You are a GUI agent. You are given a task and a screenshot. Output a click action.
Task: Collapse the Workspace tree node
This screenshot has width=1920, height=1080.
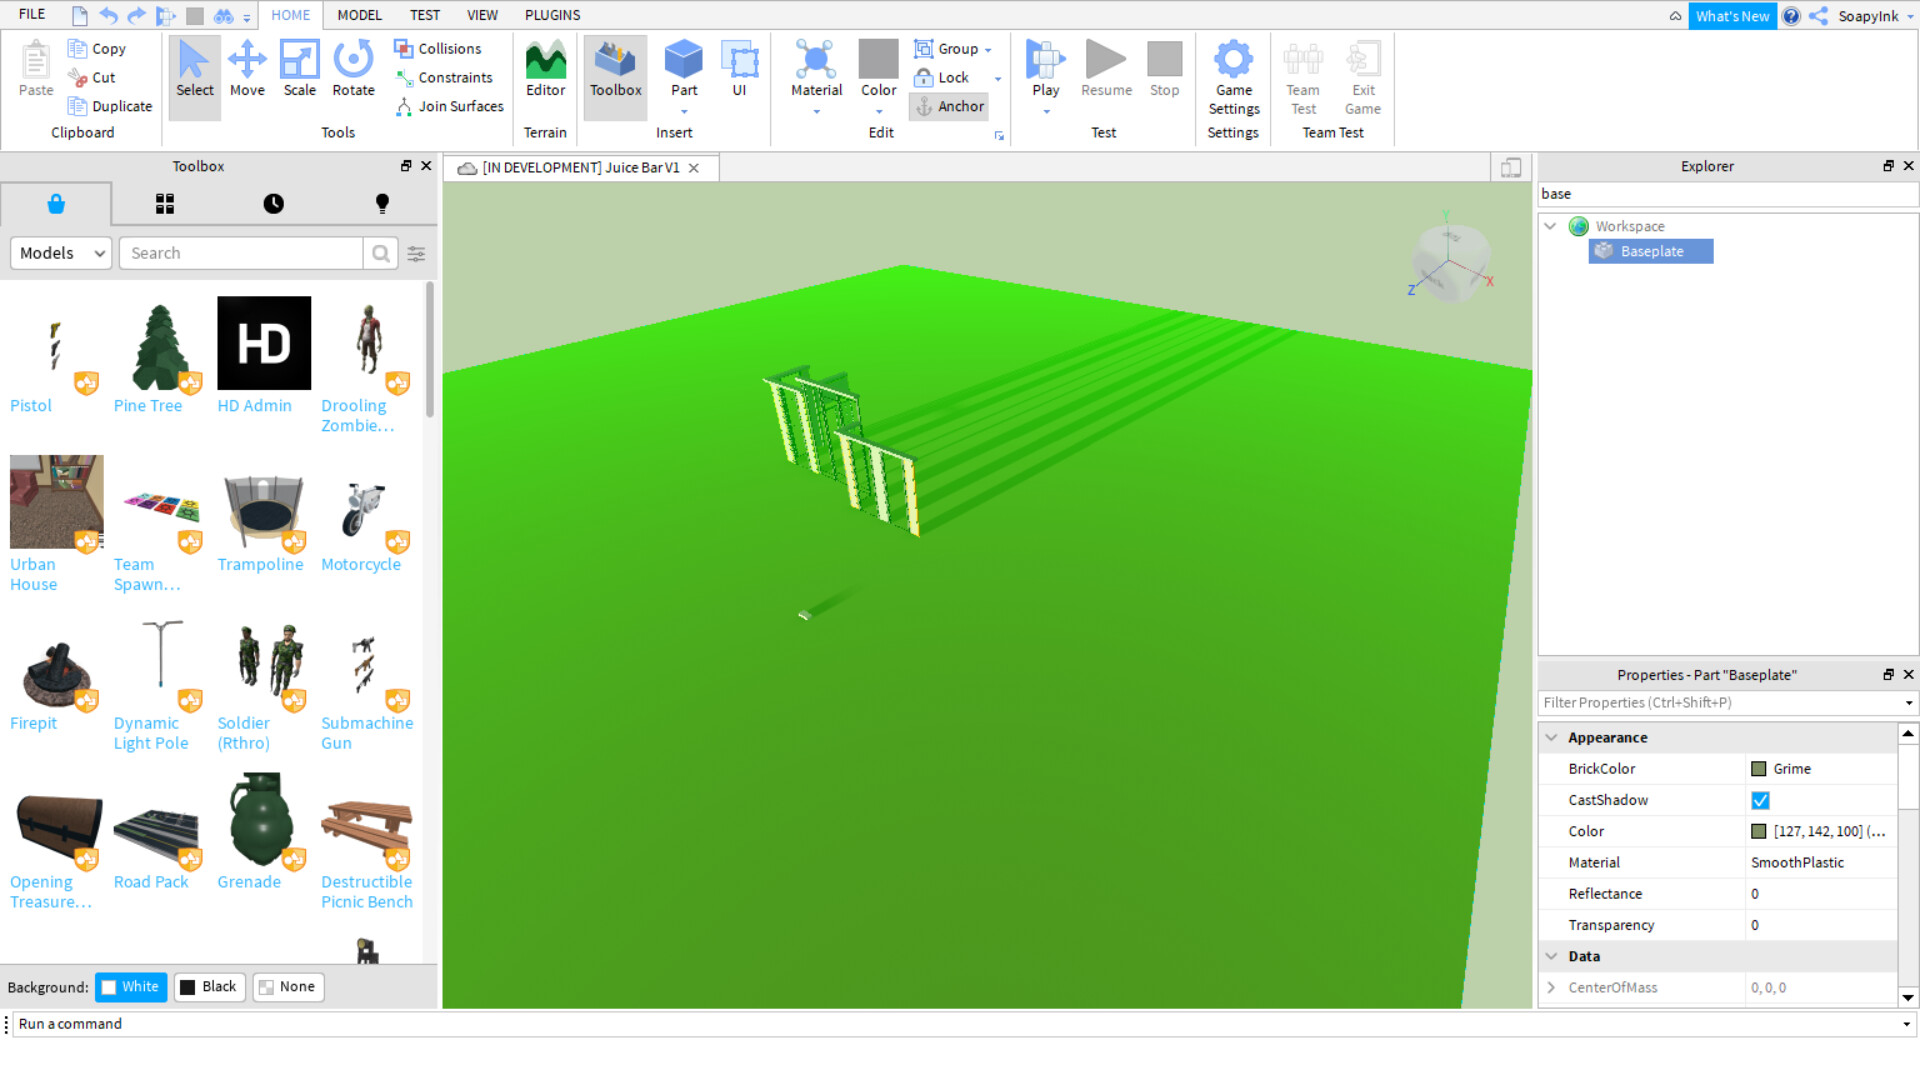point(1550,226)
